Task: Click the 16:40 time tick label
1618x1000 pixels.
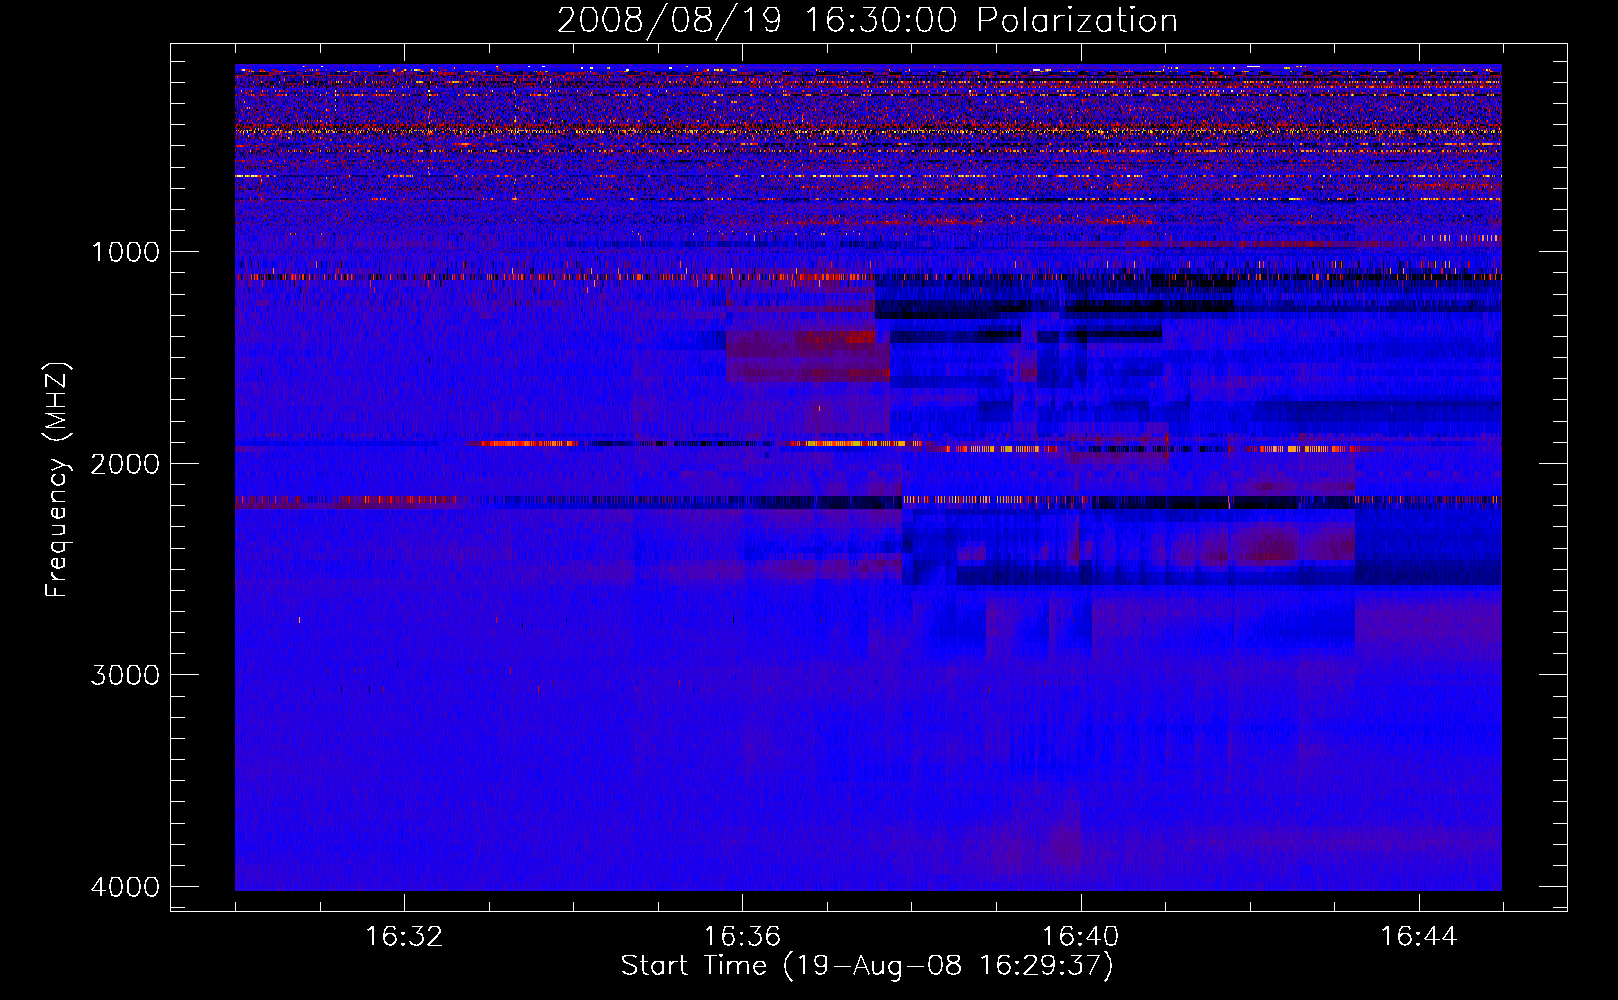Action: point(1081,937)
